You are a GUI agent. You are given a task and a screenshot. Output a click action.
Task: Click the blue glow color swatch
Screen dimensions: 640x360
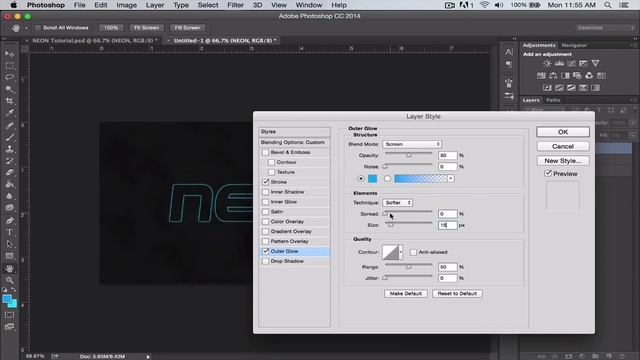point(372,179)
